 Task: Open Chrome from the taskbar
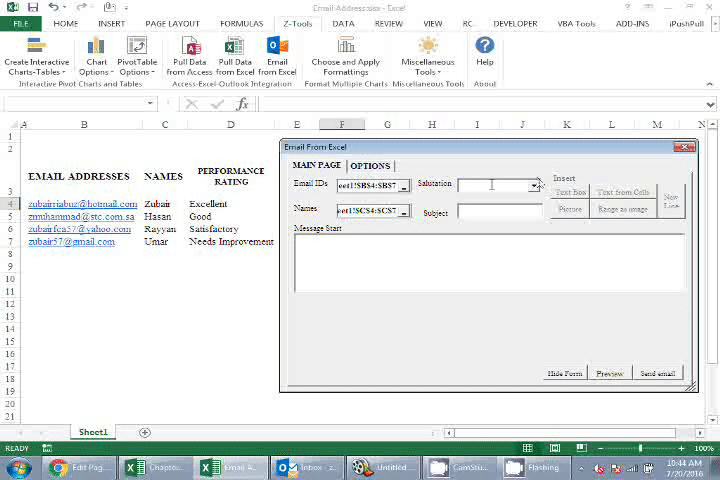79,468
